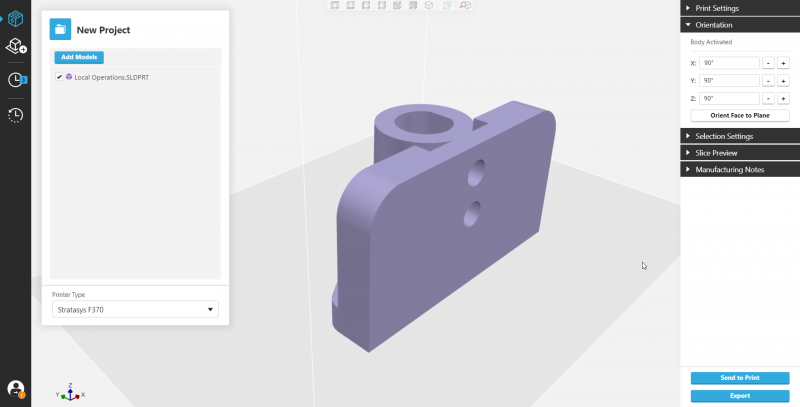800x407 pixels.
Task: Increase the Z rotation with plus button
Action: coord(783,98)
